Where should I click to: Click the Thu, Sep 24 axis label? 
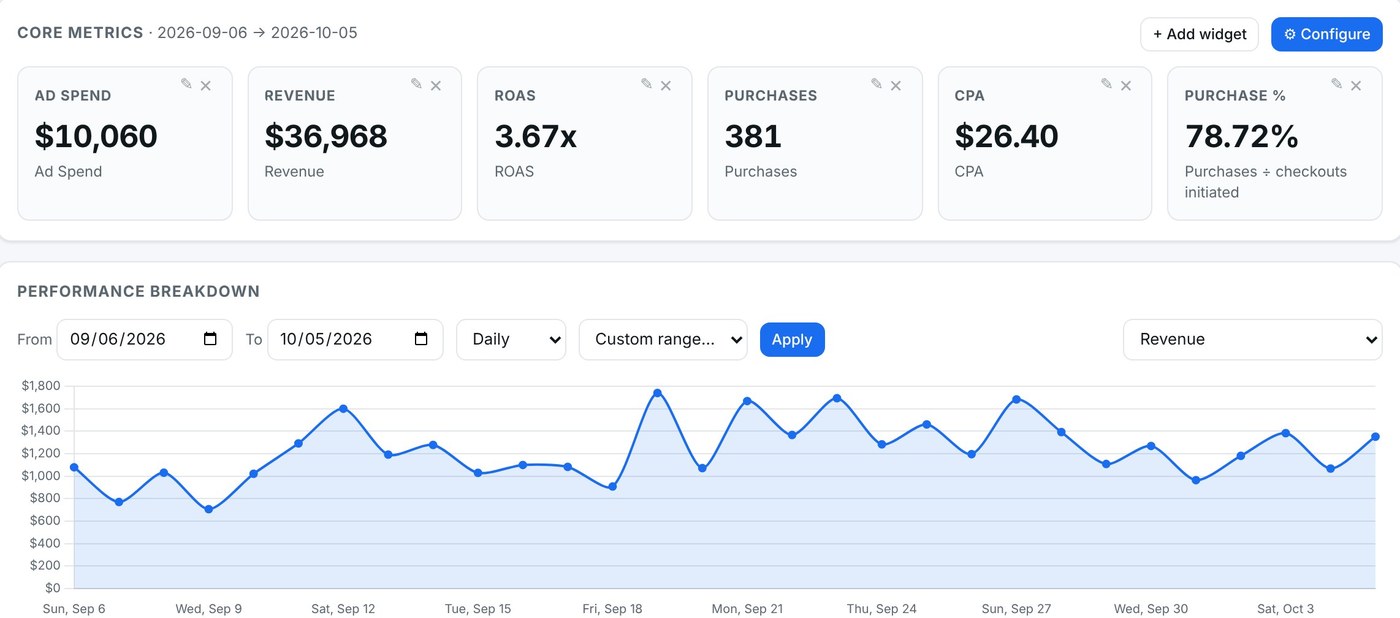click(881, 608)
